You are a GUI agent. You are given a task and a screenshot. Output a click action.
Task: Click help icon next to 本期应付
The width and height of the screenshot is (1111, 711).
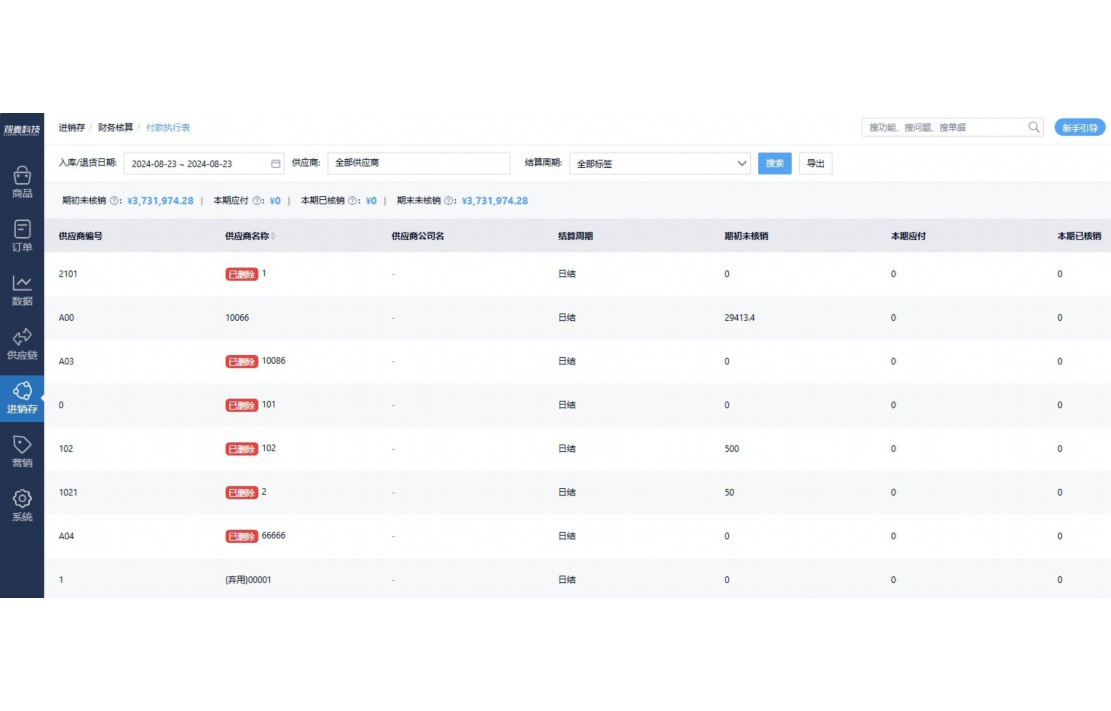(x=256, y=201)
